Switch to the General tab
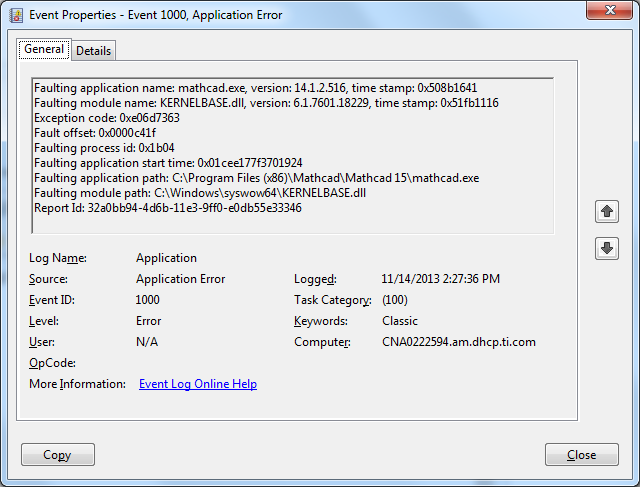The image size is (640, 487). click(44, 49)
